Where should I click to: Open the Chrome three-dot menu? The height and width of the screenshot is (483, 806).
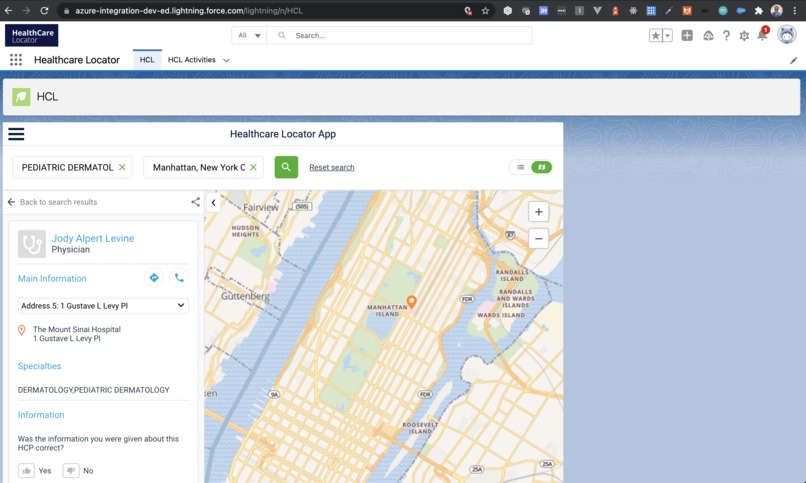click(795, 10)
